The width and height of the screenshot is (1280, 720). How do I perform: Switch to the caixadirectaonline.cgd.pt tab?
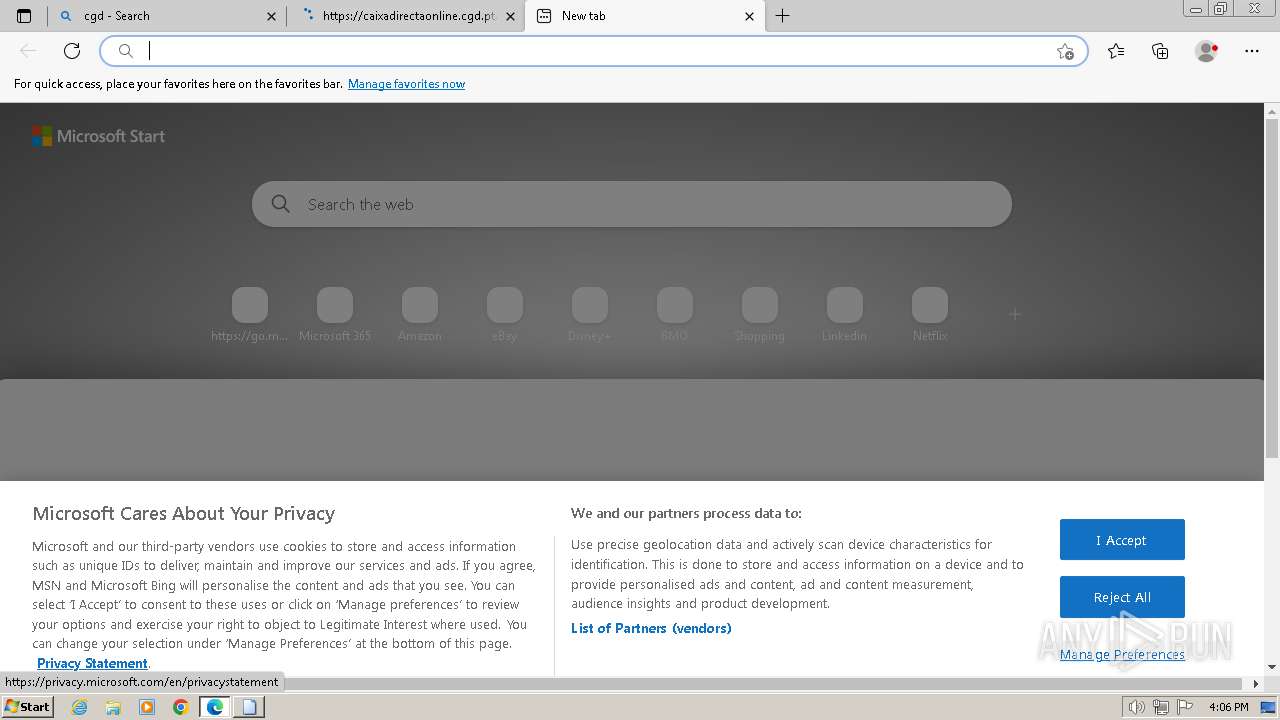(x=406, y=16)
